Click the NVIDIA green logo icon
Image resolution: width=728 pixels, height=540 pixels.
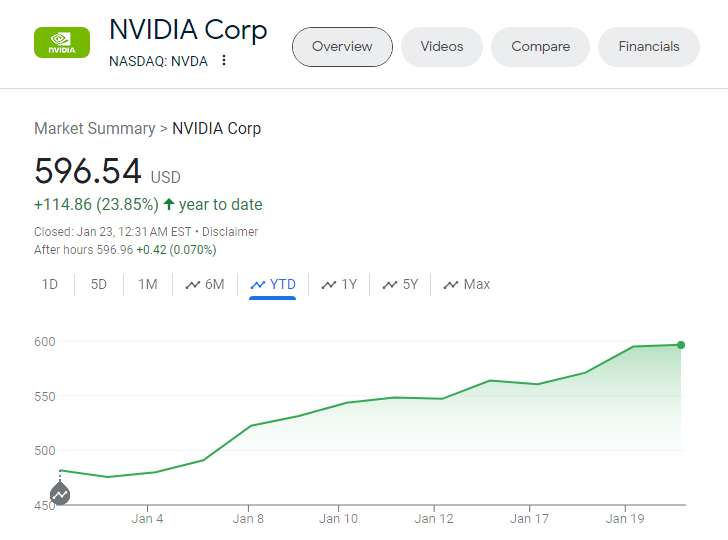[62, 43]
